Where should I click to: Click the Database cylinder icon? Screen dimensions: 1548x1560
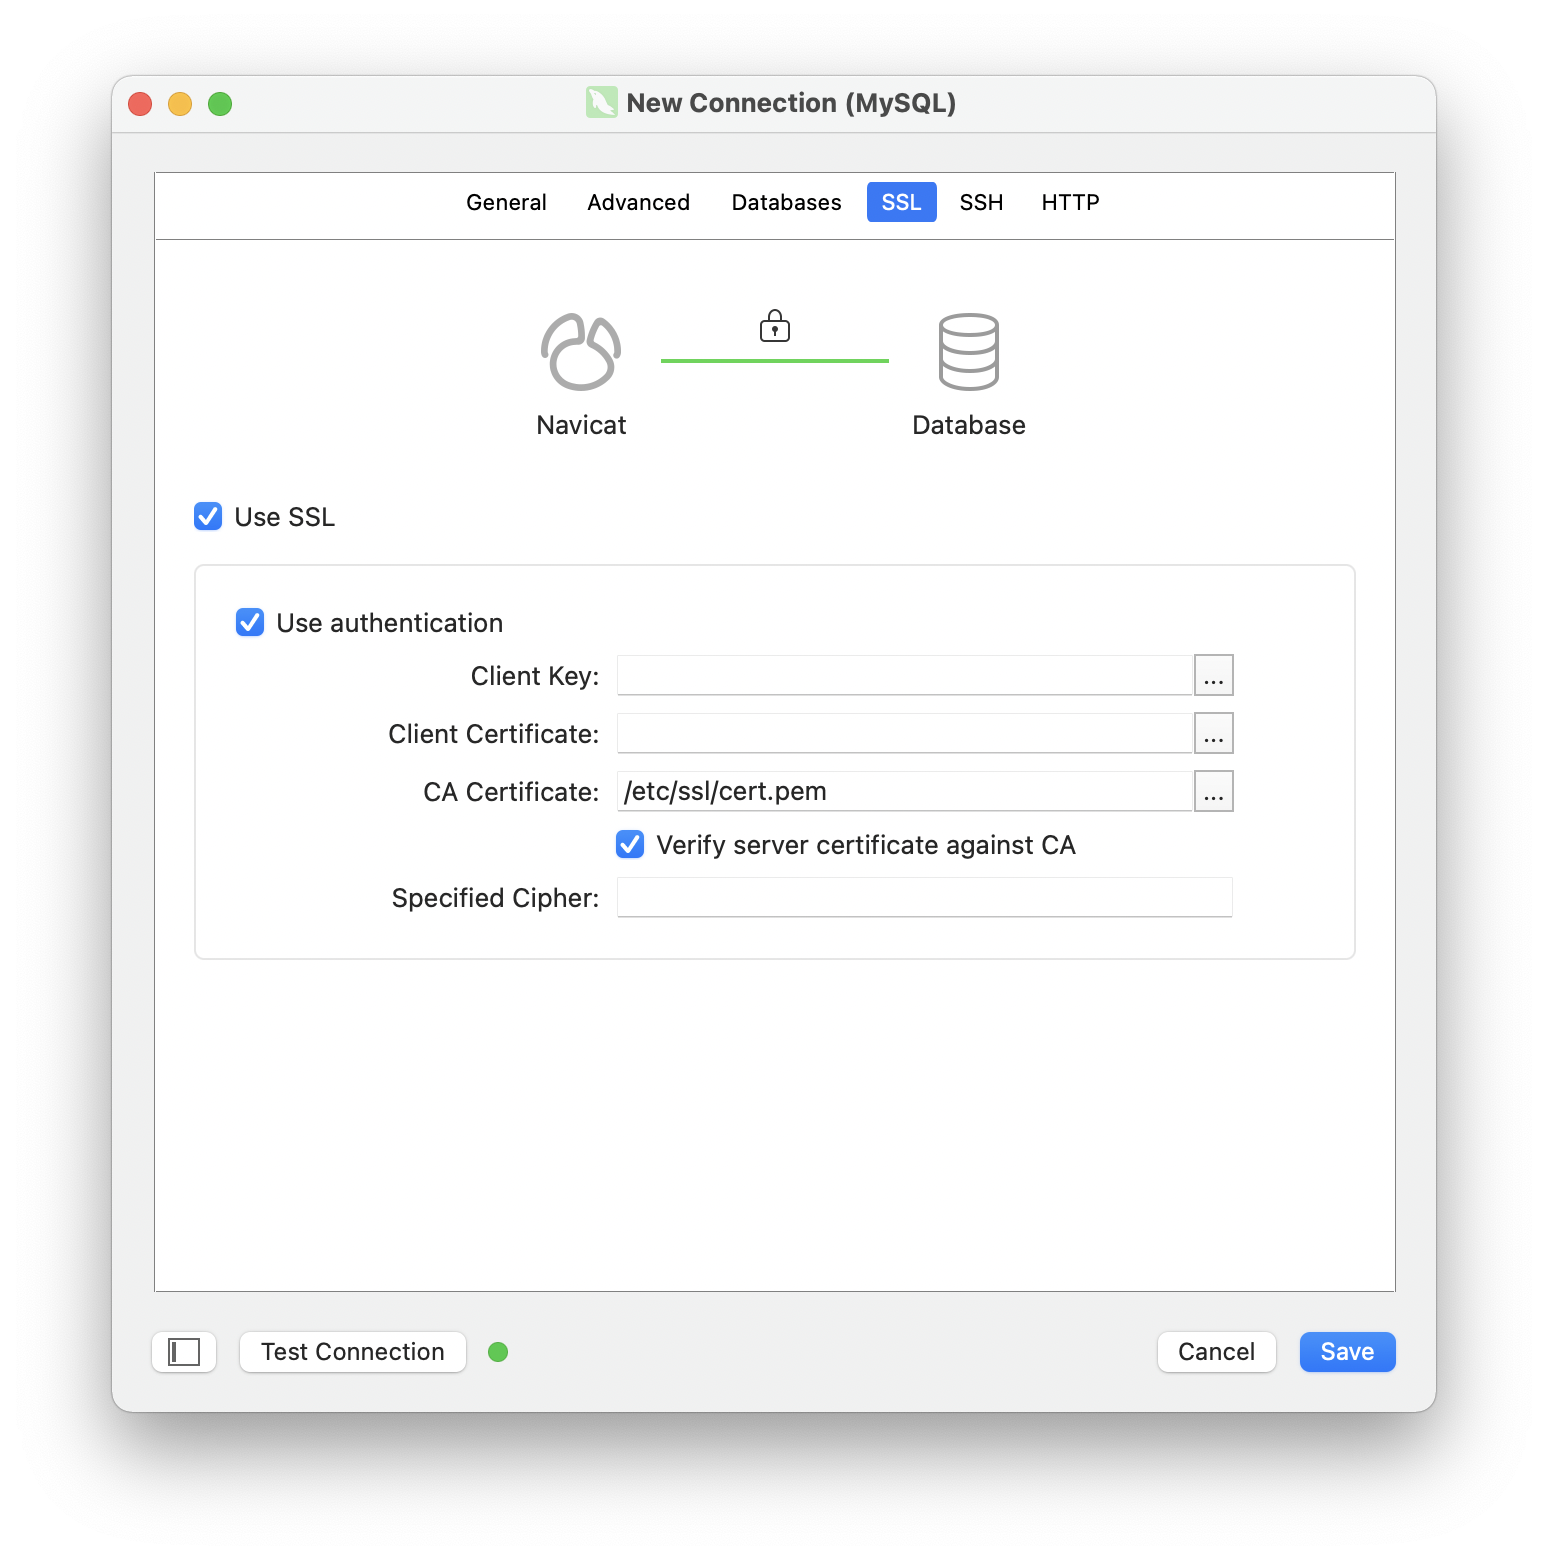[x=967, y=351]
